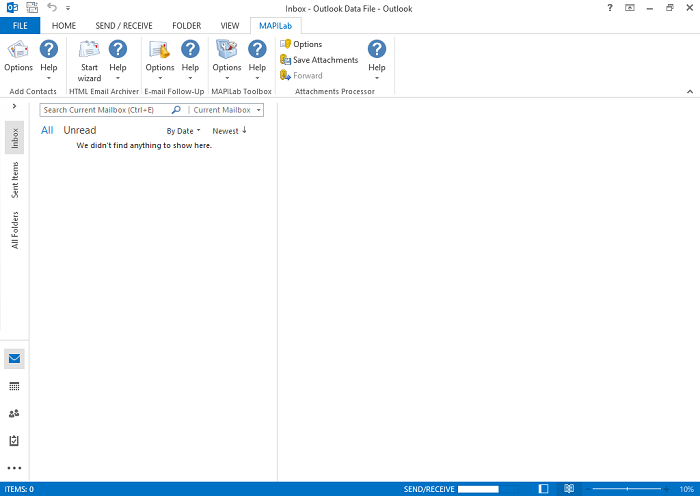The width and height of the screenshot is (700, 496).
Task: Switch to the SEND / RECEIVE tab
Action: coord(124,25)
